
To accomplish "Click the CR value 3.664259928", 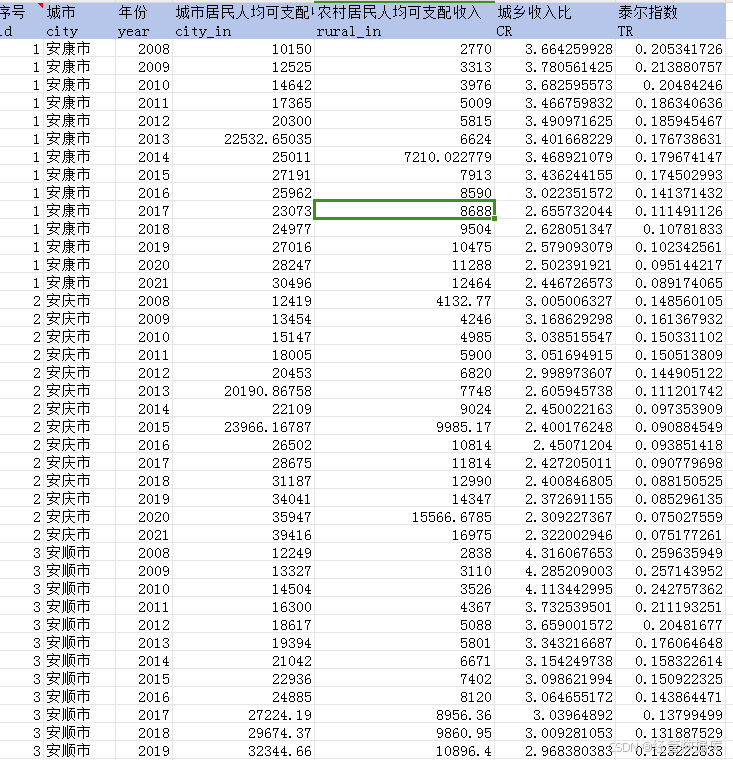I will click(x=569, y=49).
